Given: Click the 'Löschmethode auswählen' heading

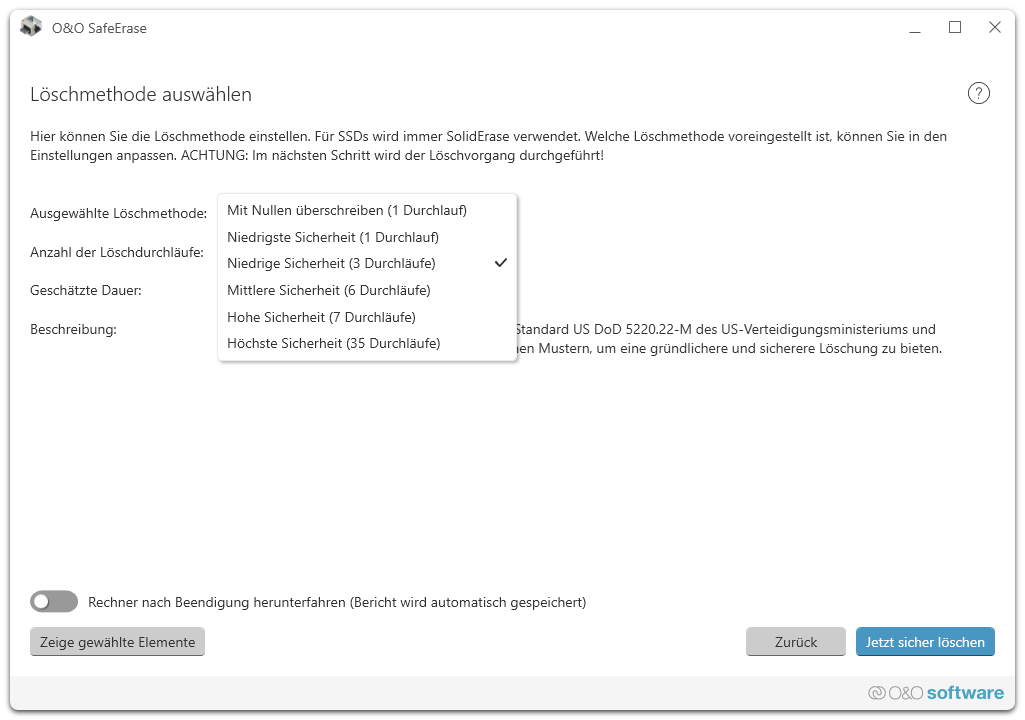Looking at the screenshot, I should coord(141,95).
